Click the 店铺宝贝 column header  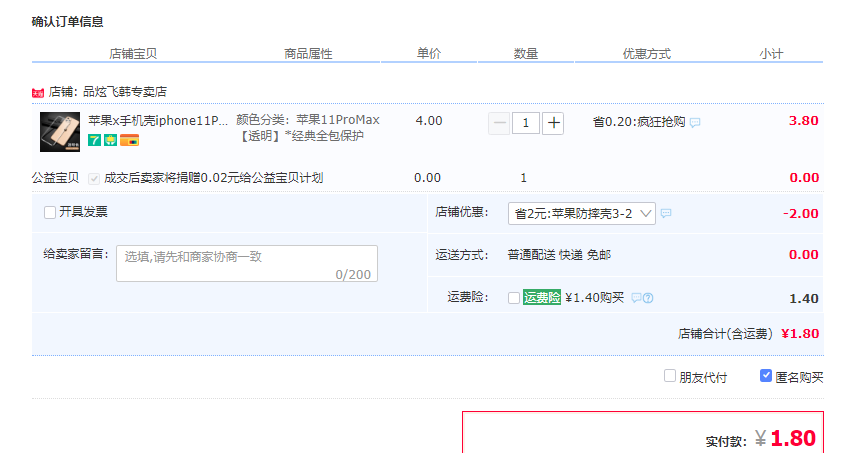(x=133, y=54)
